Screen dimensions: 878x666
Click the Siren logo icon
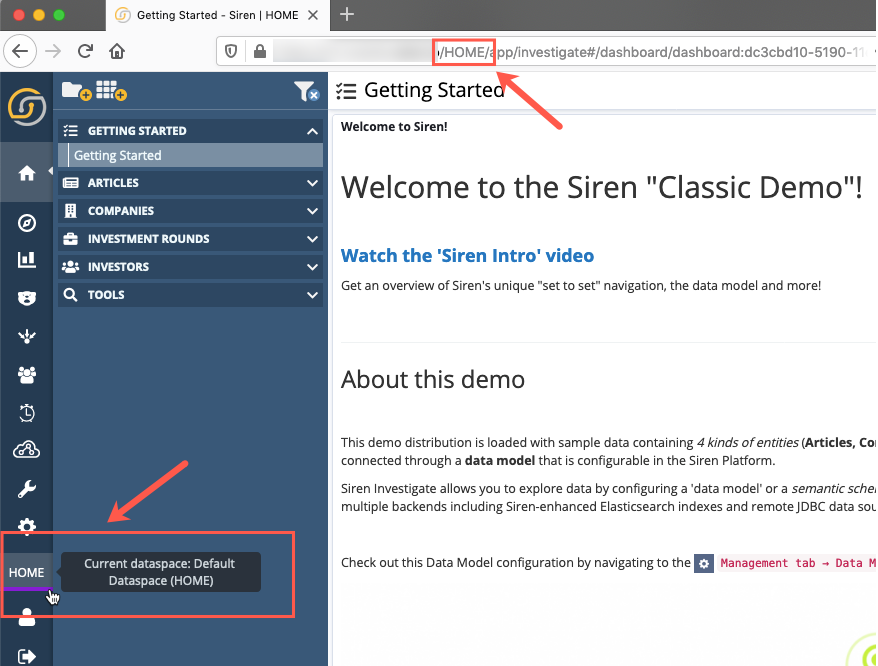(x=26, y=106)
